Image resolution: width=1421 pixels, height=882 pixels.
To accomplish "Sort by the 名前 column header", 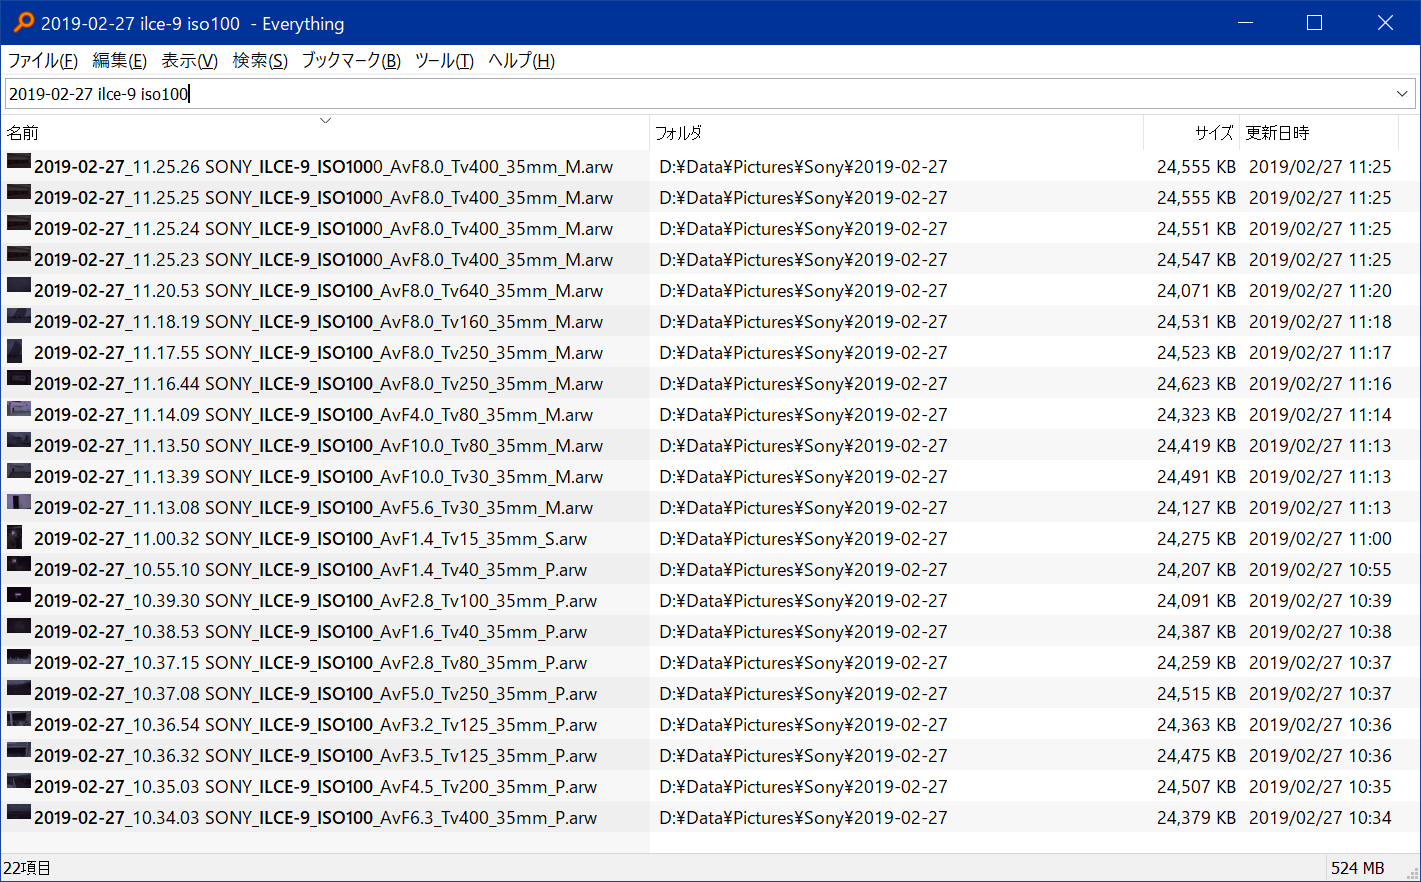I will pyautogui.click(x=325, y=132).
